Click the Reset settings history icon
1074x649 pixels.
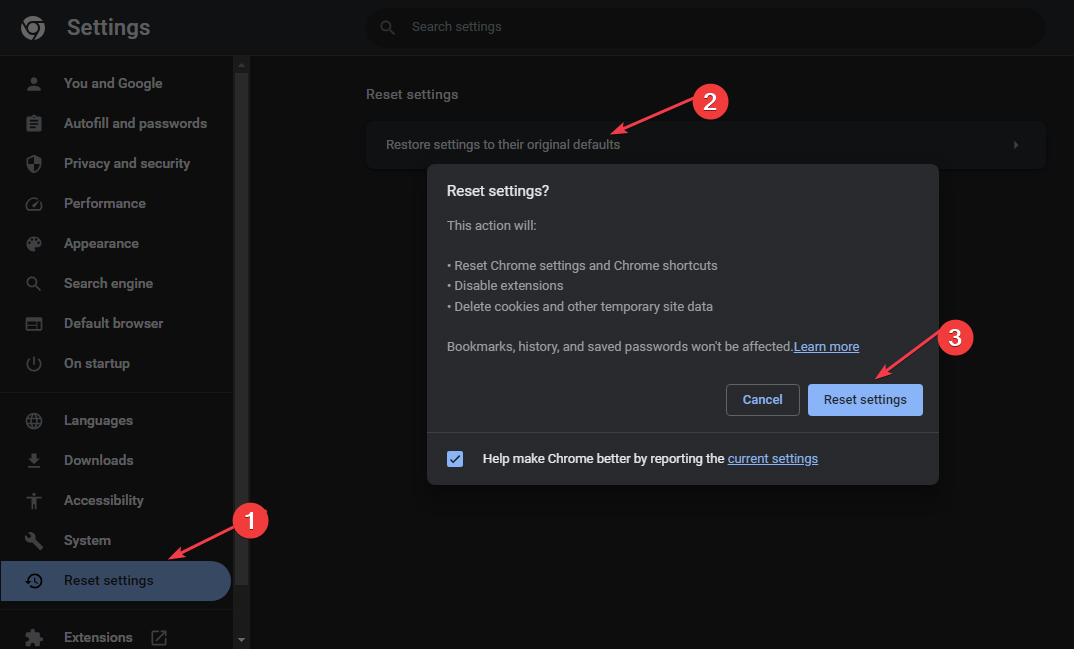(34, 581)
